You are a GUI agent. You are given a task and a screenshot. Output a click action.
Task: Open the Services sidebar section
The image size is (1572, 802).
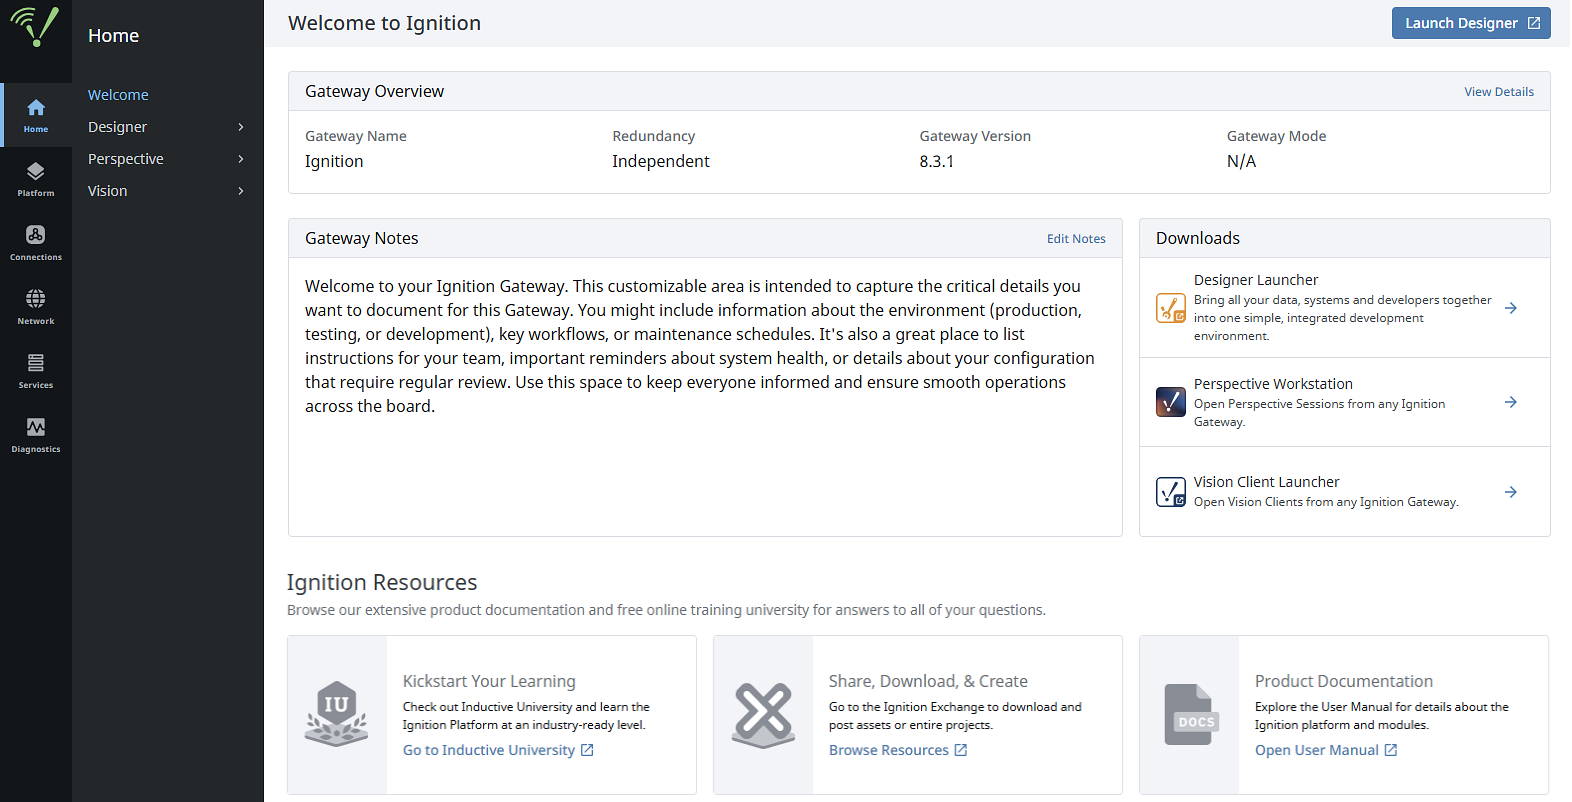point(36,371)
